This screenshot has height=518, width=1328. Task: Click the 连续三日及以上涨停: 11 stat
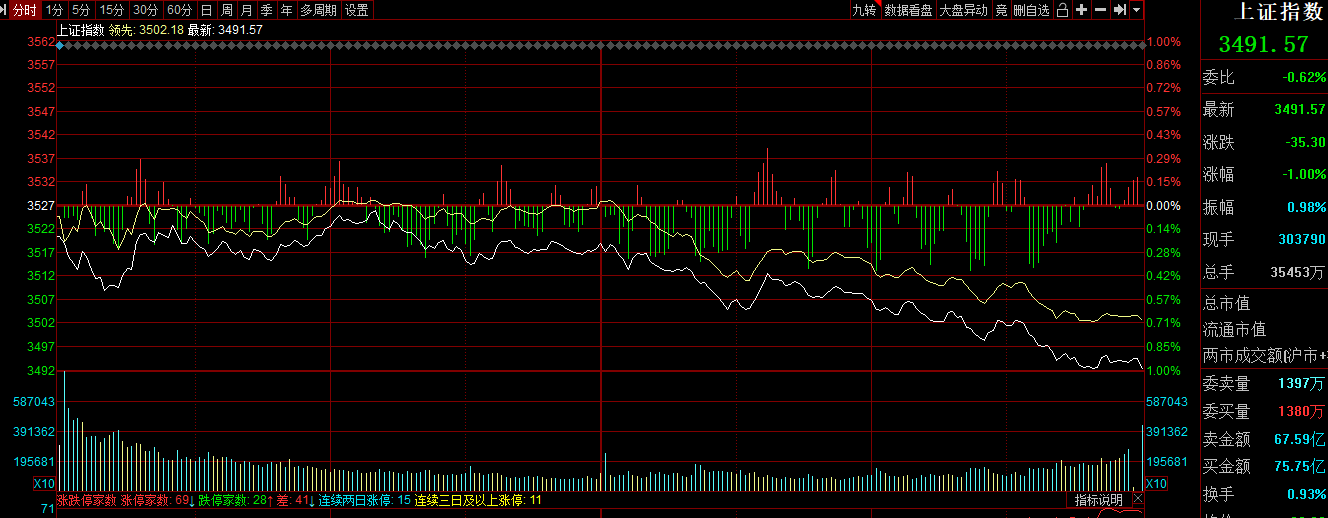[478, 499]
